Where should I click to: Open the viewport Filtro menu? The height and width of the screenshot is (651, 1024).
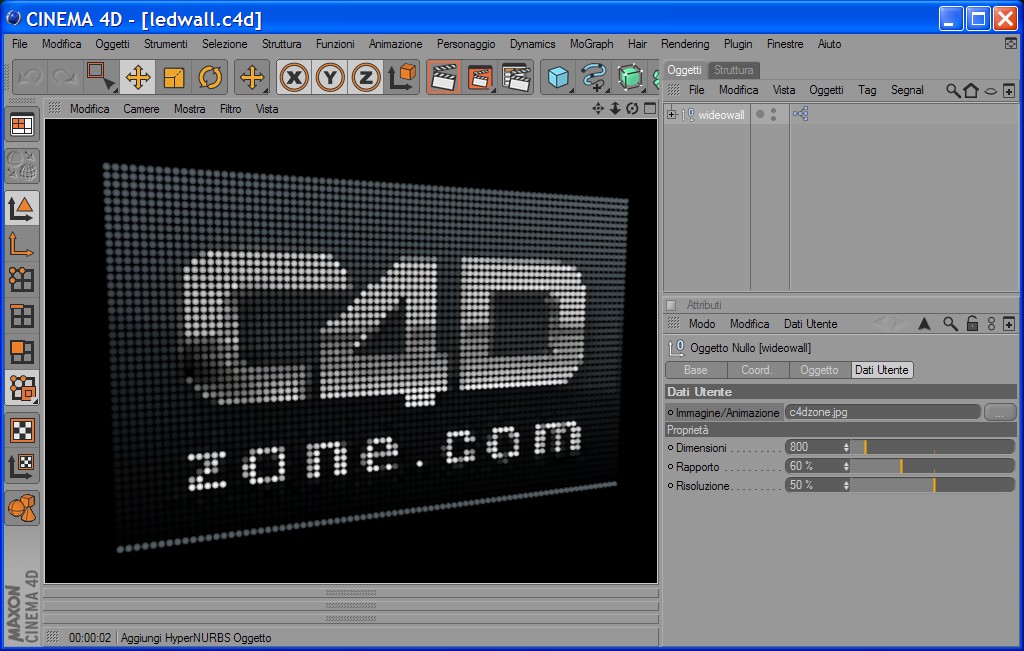(231, 109)
